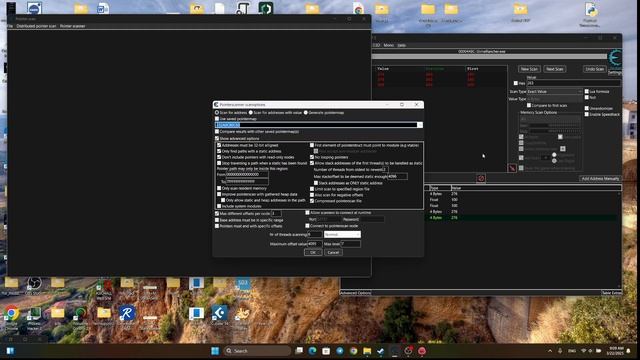Click the Windows Start button
This screenshot has height=360, width=640.
(215, 351)
